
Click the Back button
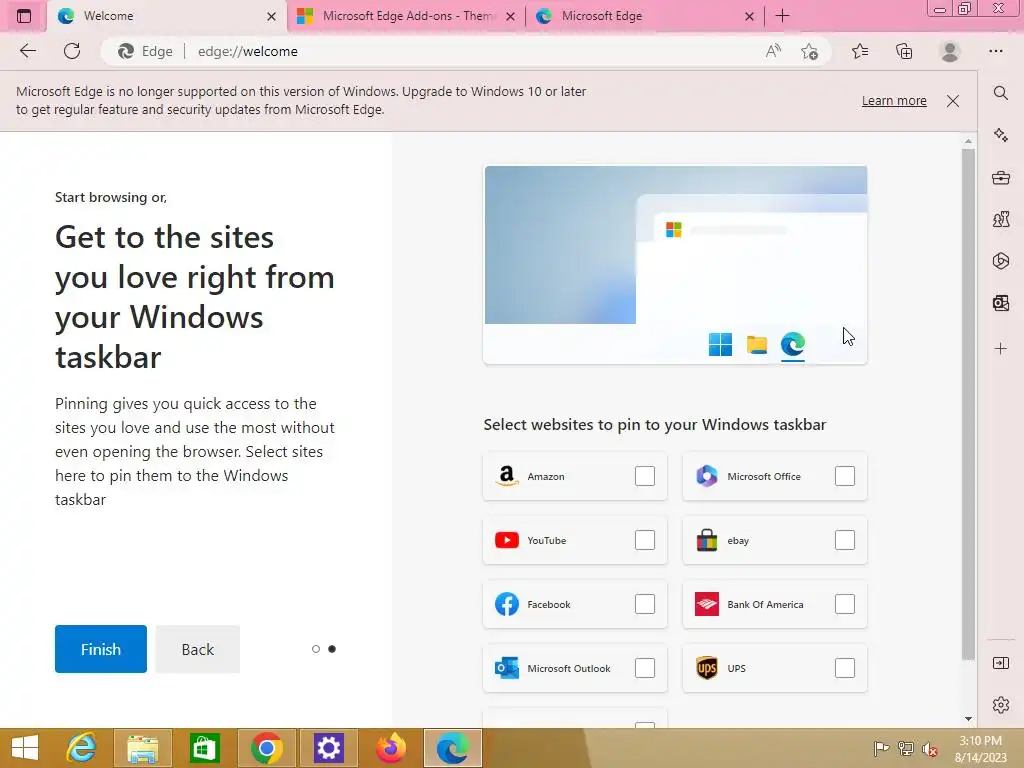tap(198, 649)
